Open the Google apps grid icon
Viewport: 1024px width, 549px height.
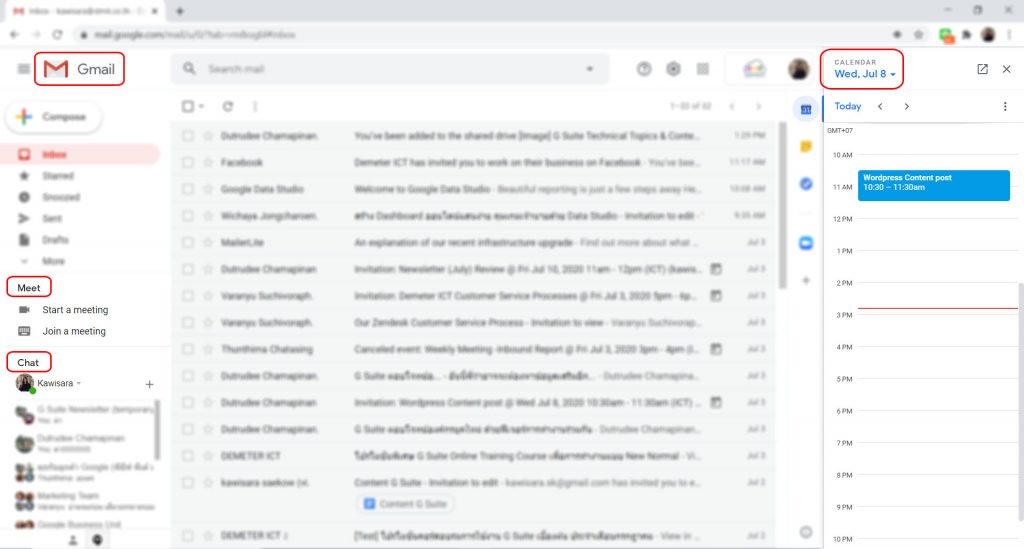tap(703, 69)
